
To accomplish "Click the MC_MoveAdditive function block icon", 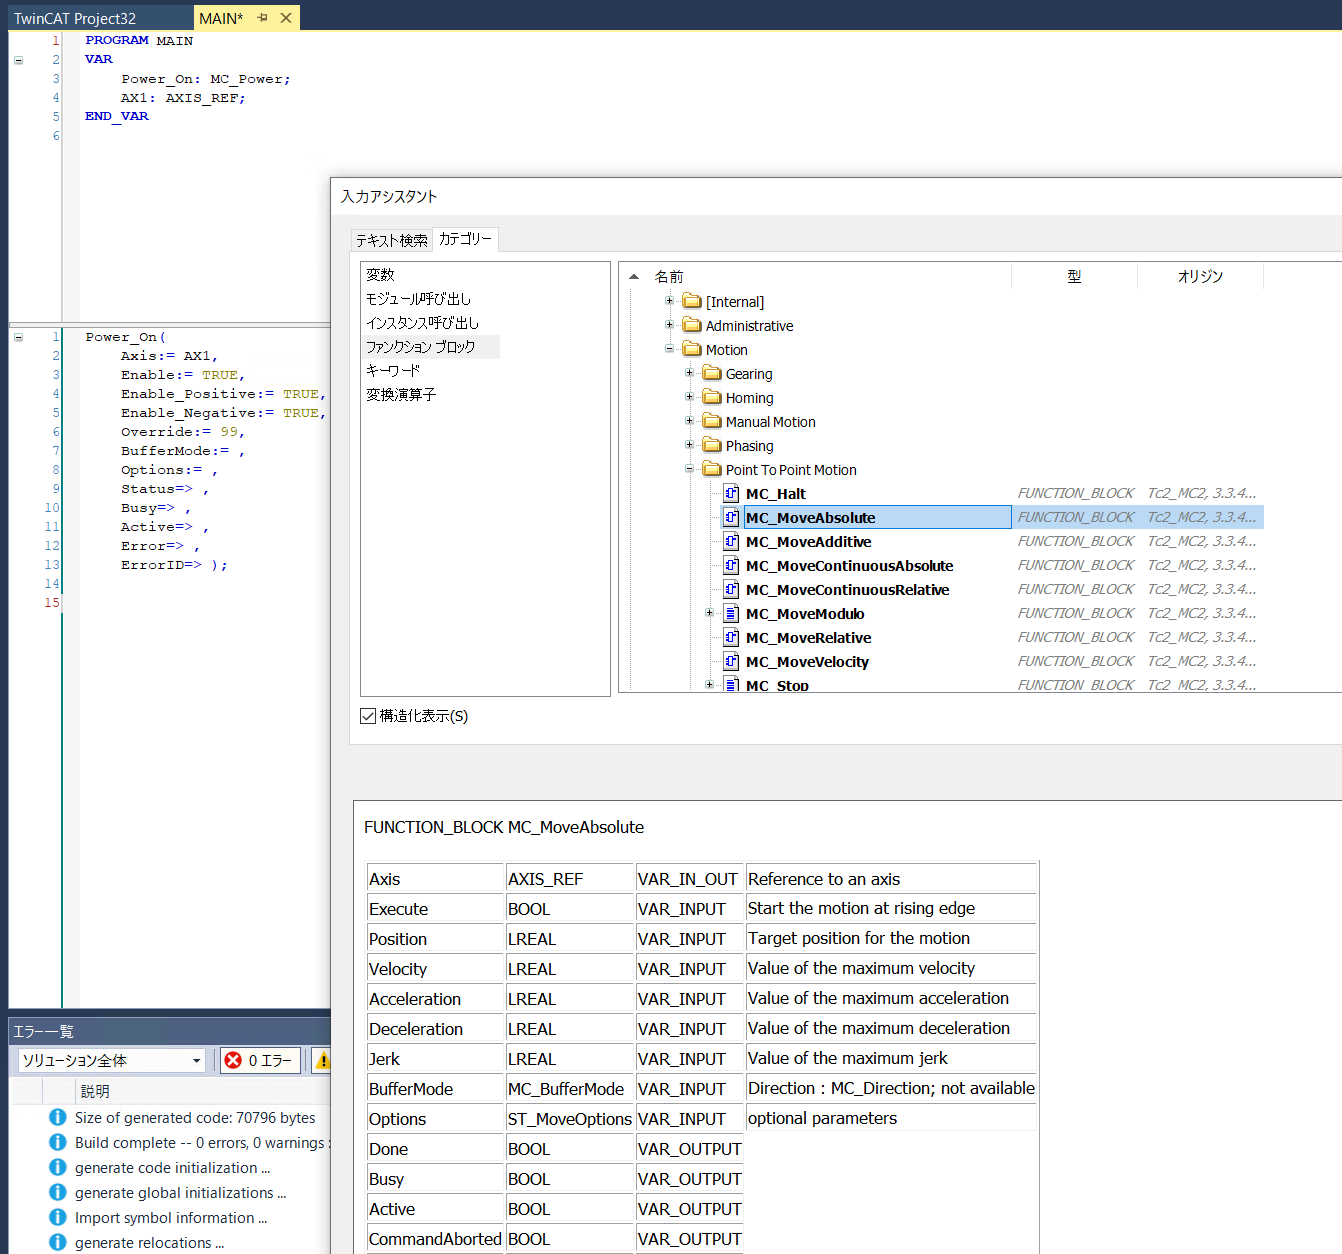I will (x=731, y=541).
